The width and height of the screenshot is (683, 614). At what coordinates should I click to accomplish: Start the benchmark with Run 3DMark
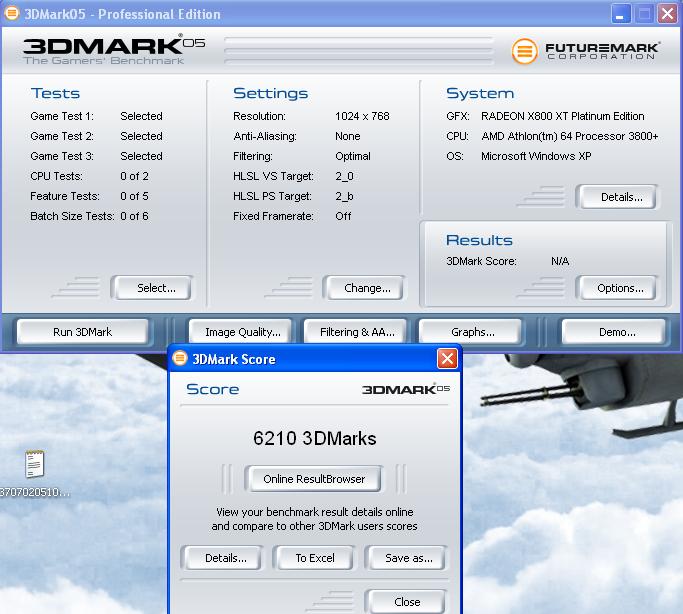[x=82, y=332]
